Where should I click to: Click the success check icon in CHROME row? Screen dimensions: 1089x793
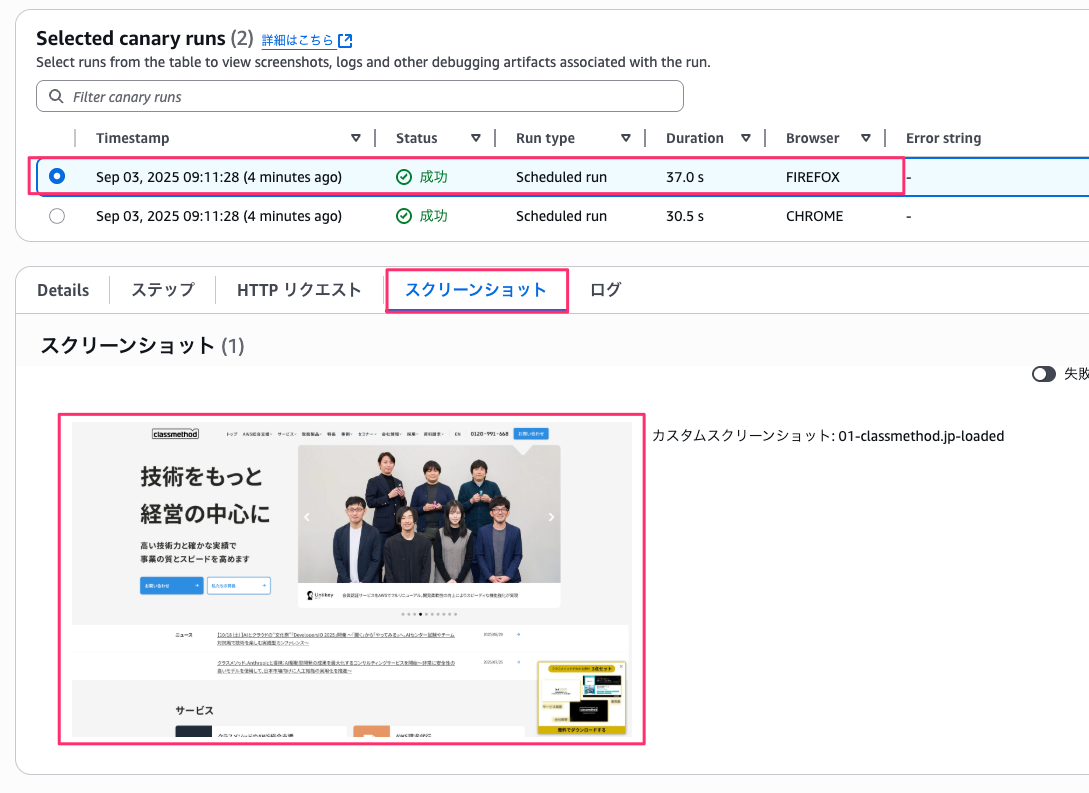tap(404, 216)
